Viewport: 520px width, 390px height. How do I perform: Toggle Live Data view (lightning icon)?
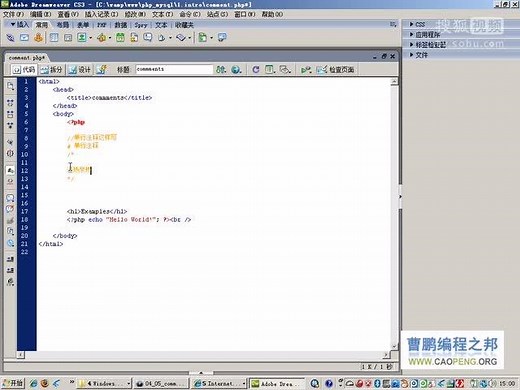(x=102, y=70)
